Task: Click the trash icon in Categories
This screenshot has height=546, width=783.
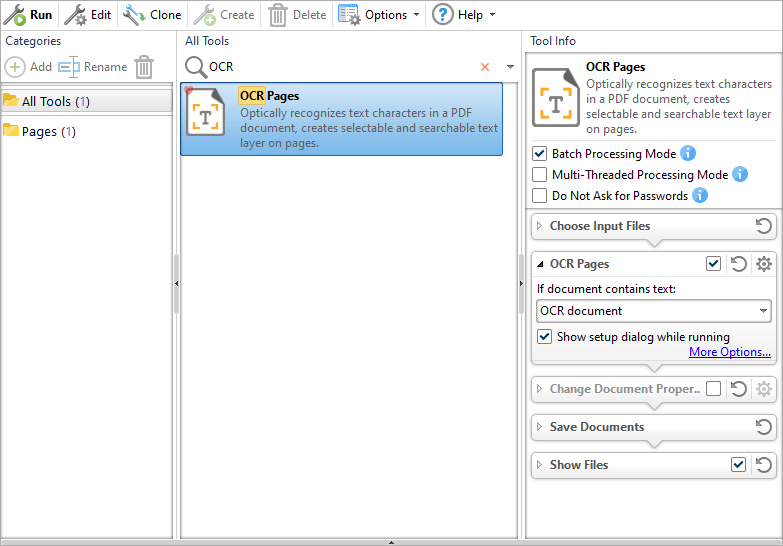Action: 144,67
